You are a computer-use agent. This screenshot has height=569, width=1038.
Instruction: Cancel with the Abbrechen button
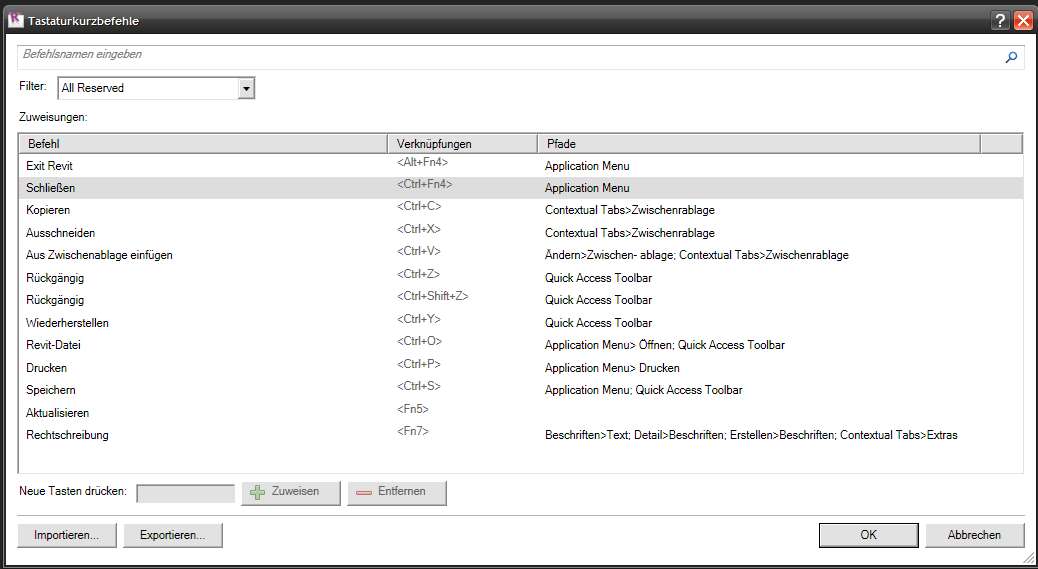[x=974, y=535]
